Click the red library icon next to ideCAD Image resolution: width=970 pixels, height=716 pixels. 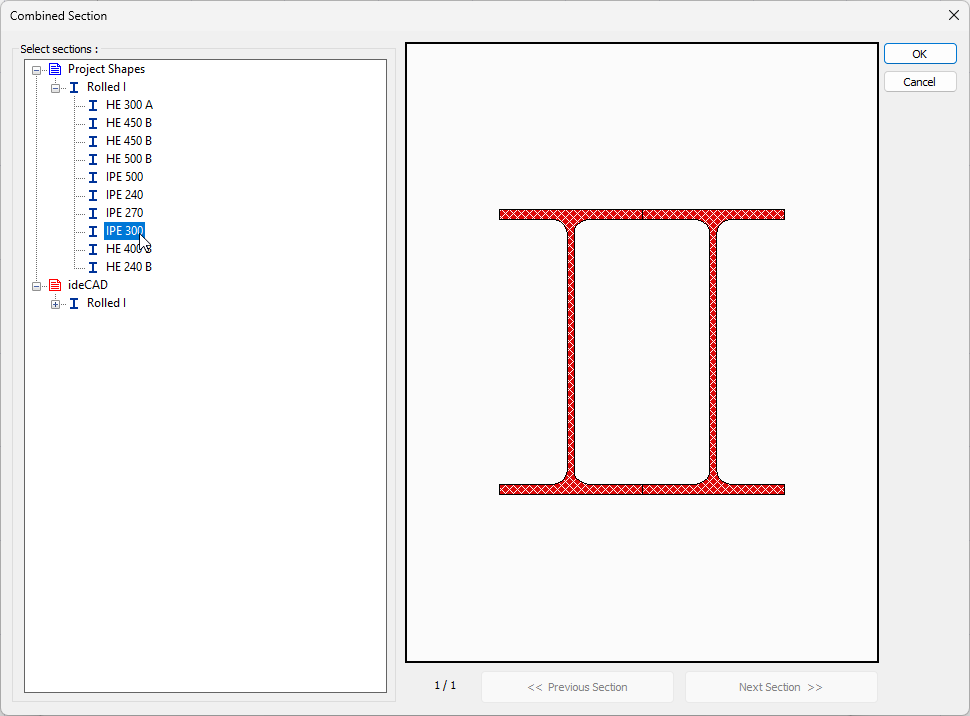[53, 285]
